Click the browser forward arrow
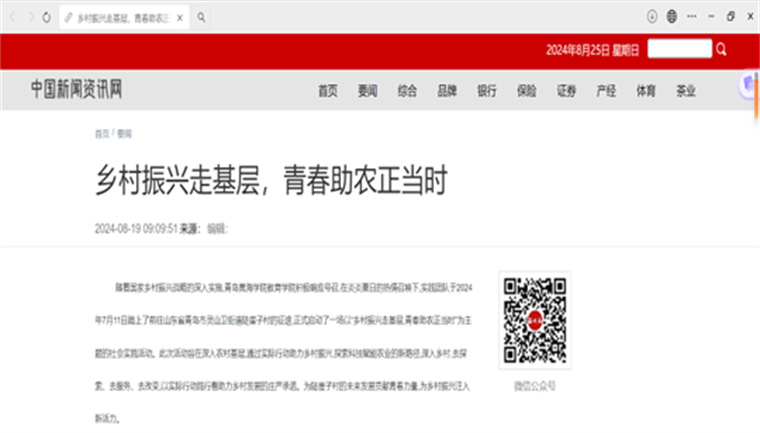This screenshot has height=433, width=760. click(x=29, y=17)
